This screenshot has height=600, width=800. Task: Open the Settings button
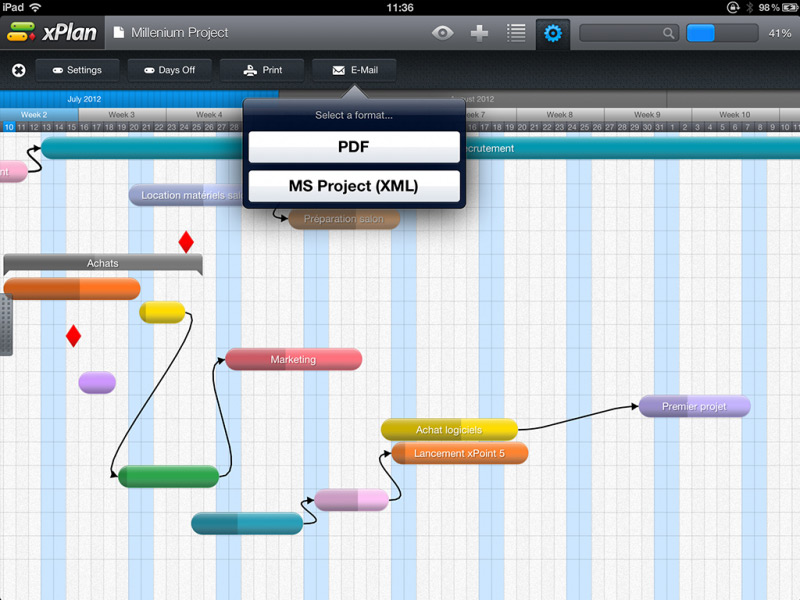tap(77, 70)
